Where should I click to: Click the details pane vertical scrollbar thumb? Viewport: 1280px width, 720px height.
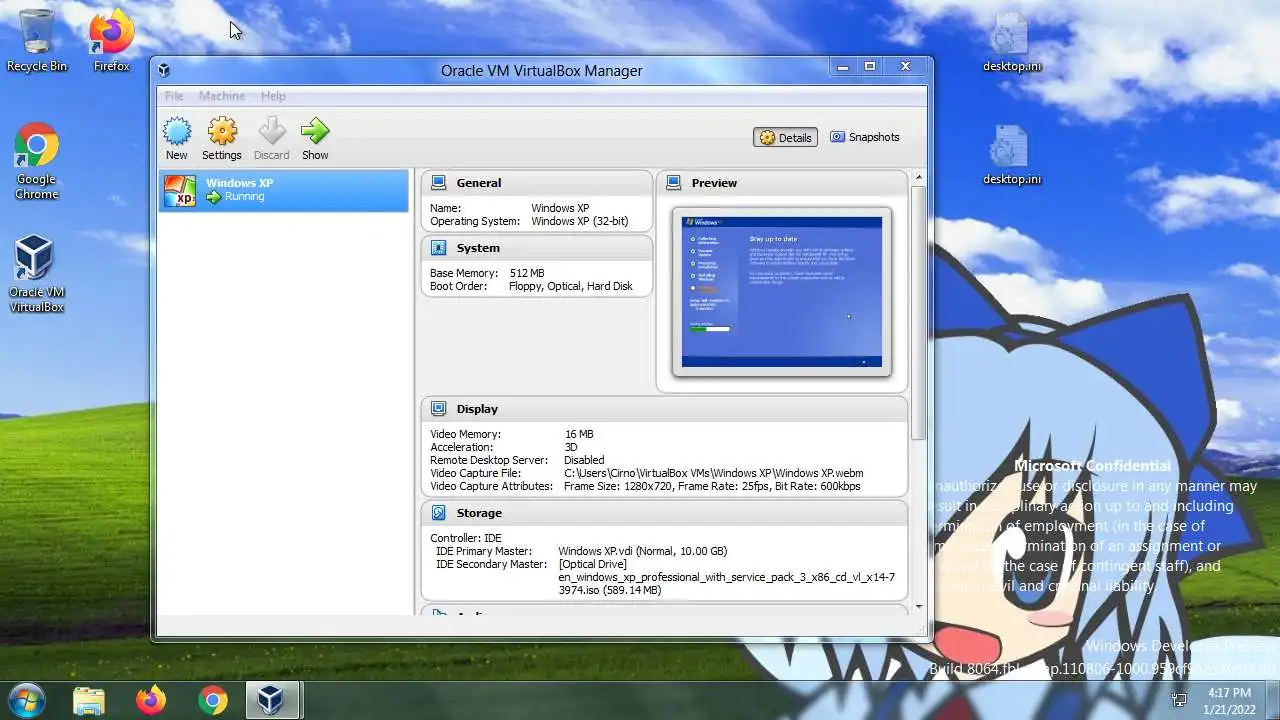918,312
